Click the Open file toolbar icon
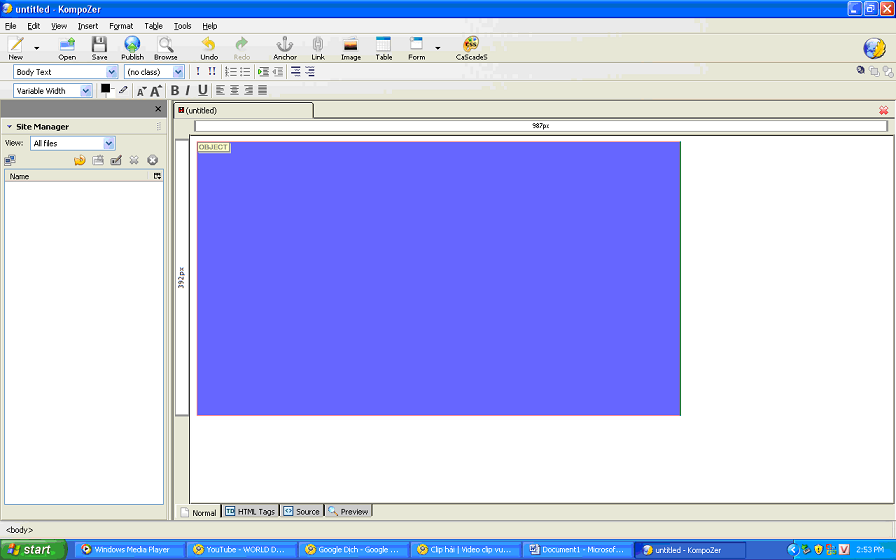This screenshot has width=896, height=560. pyautogui.click(x=67, y=48)
